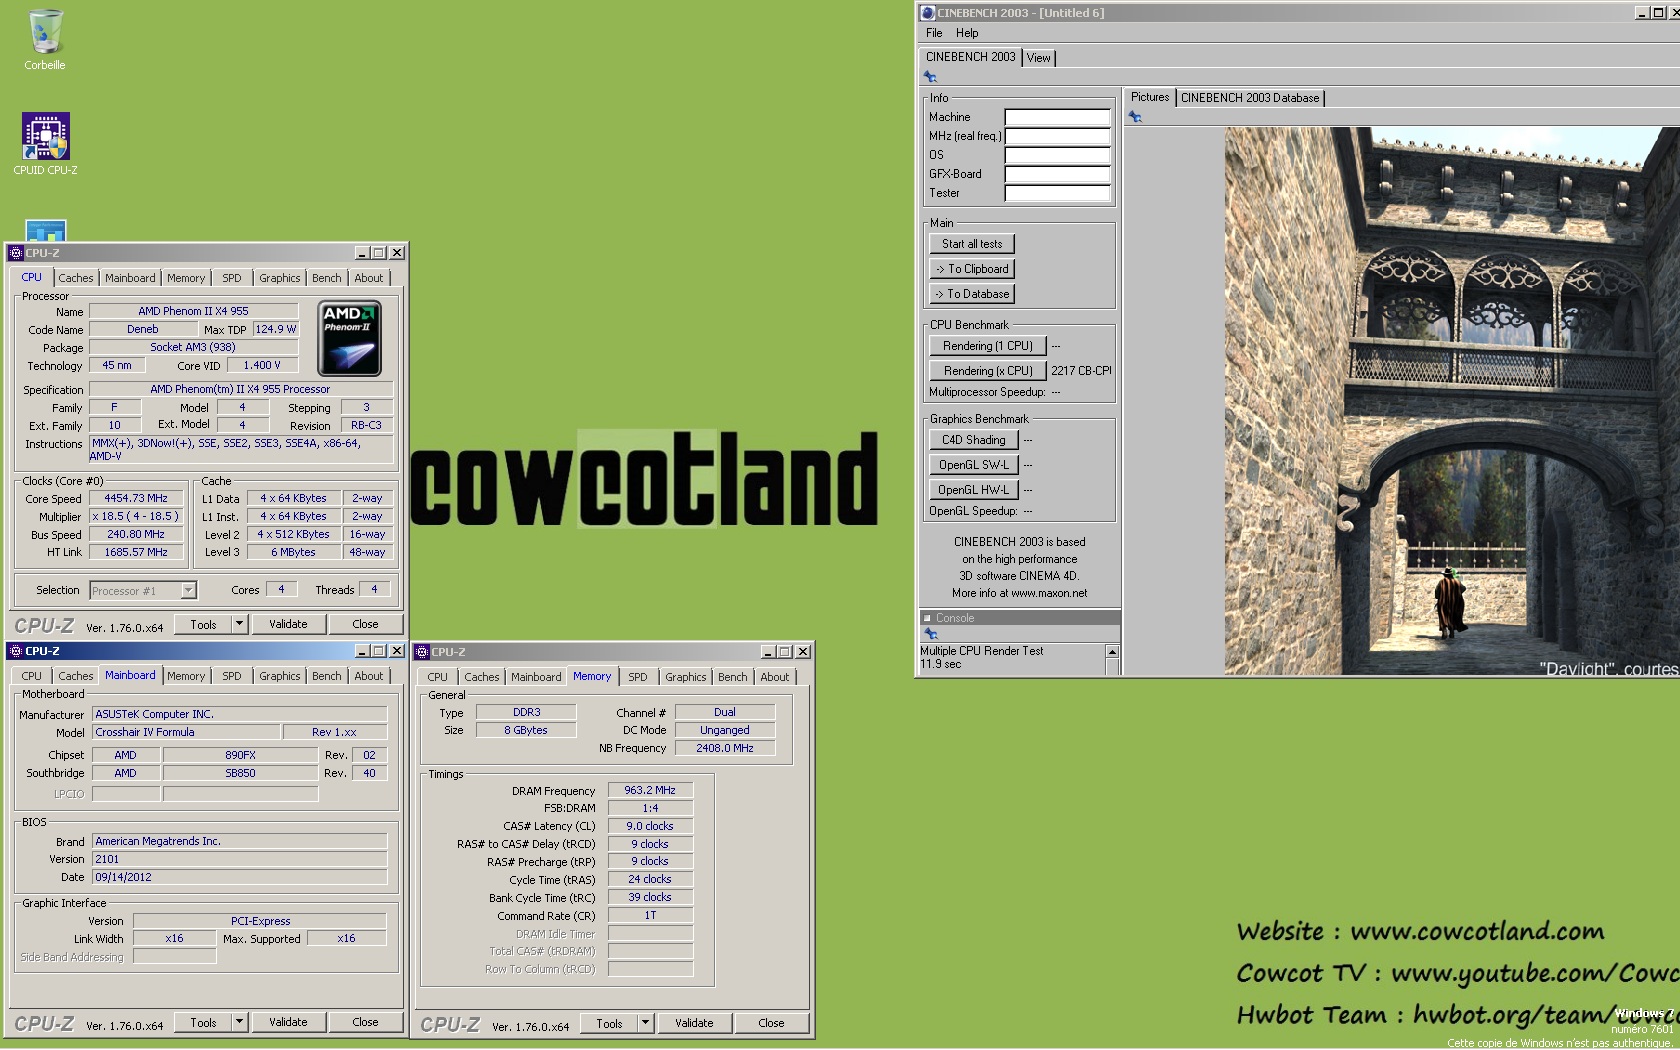Click Tools button in Memory CPU-Z window

click(609, 1023)
